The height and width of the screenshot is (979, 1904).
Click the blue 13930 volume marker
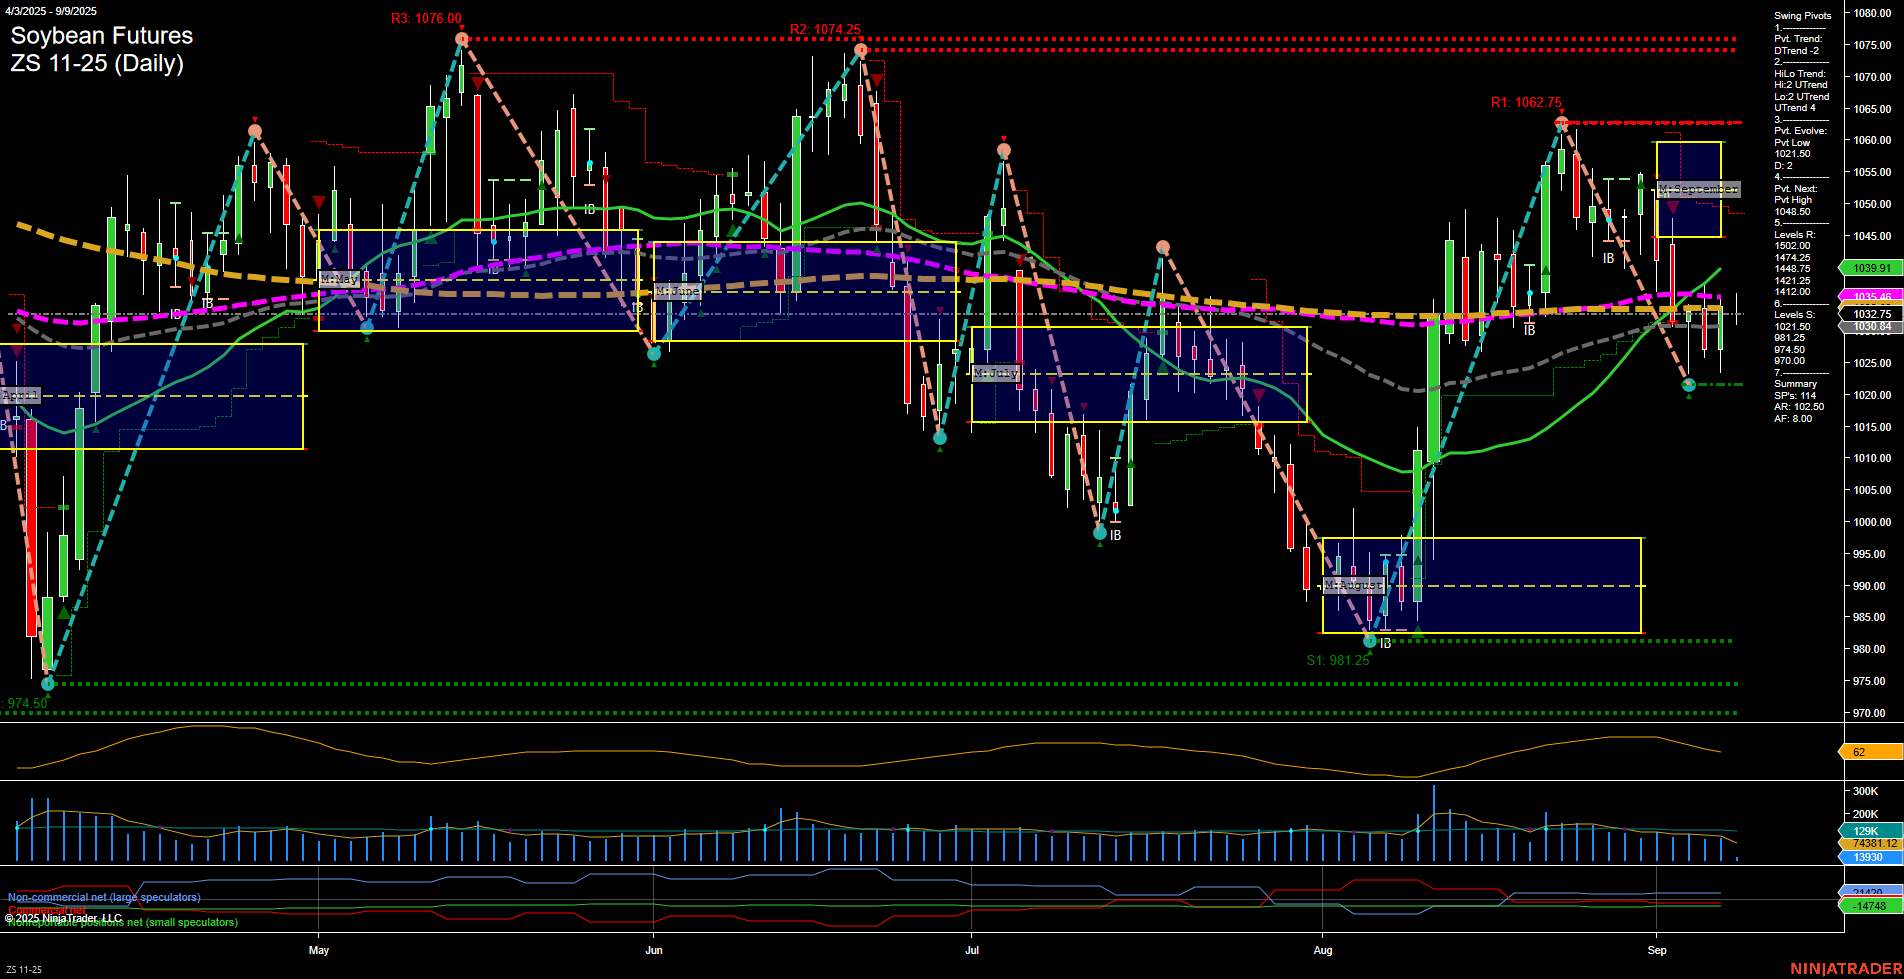1866,858
